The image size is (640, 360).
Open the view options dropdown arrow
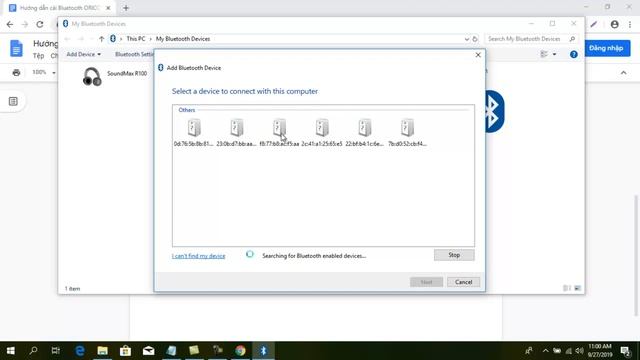(554, 54)
